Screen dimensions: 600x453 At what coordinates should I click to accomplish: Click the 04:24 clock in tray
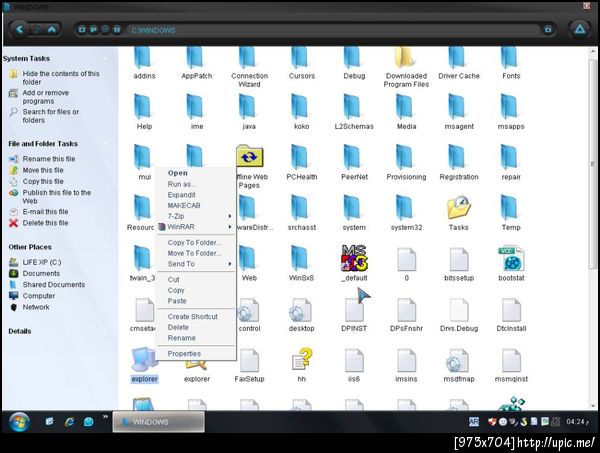(x=577, y=422)
